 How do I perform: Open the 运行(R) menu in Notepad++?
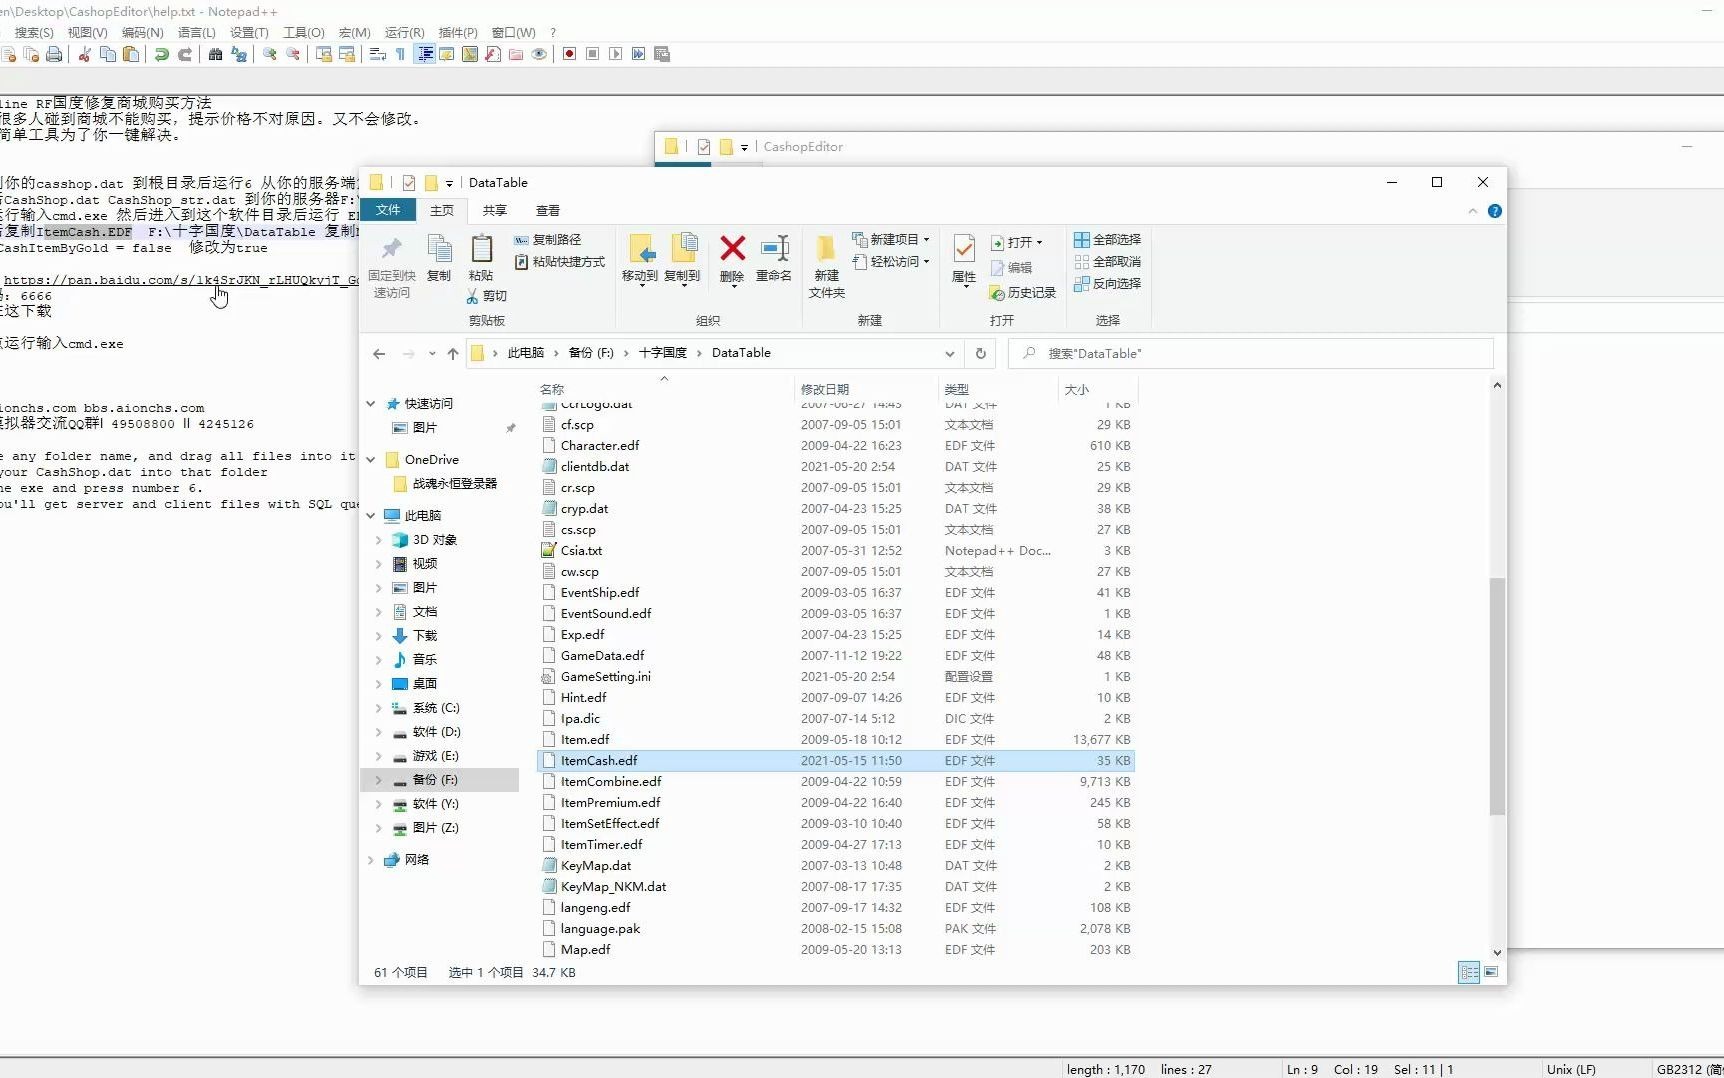(404, 32)
